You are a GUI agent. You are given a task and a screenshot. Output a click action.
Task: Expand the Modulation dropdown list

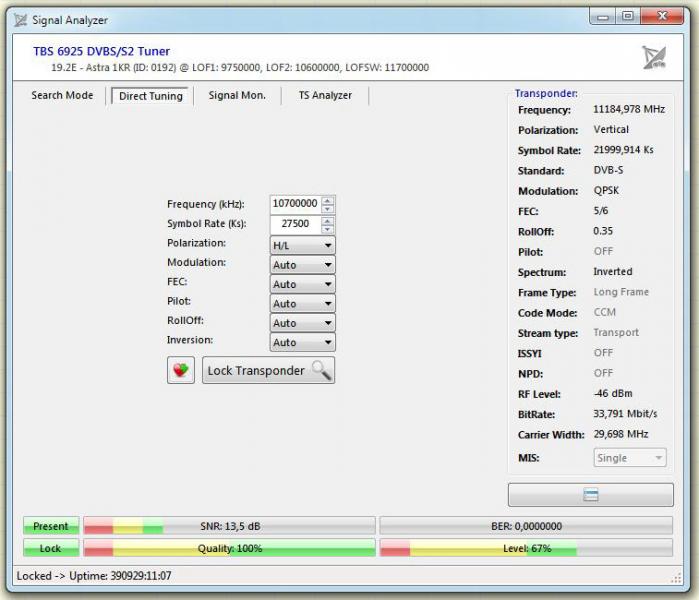(x=302, y=265)
